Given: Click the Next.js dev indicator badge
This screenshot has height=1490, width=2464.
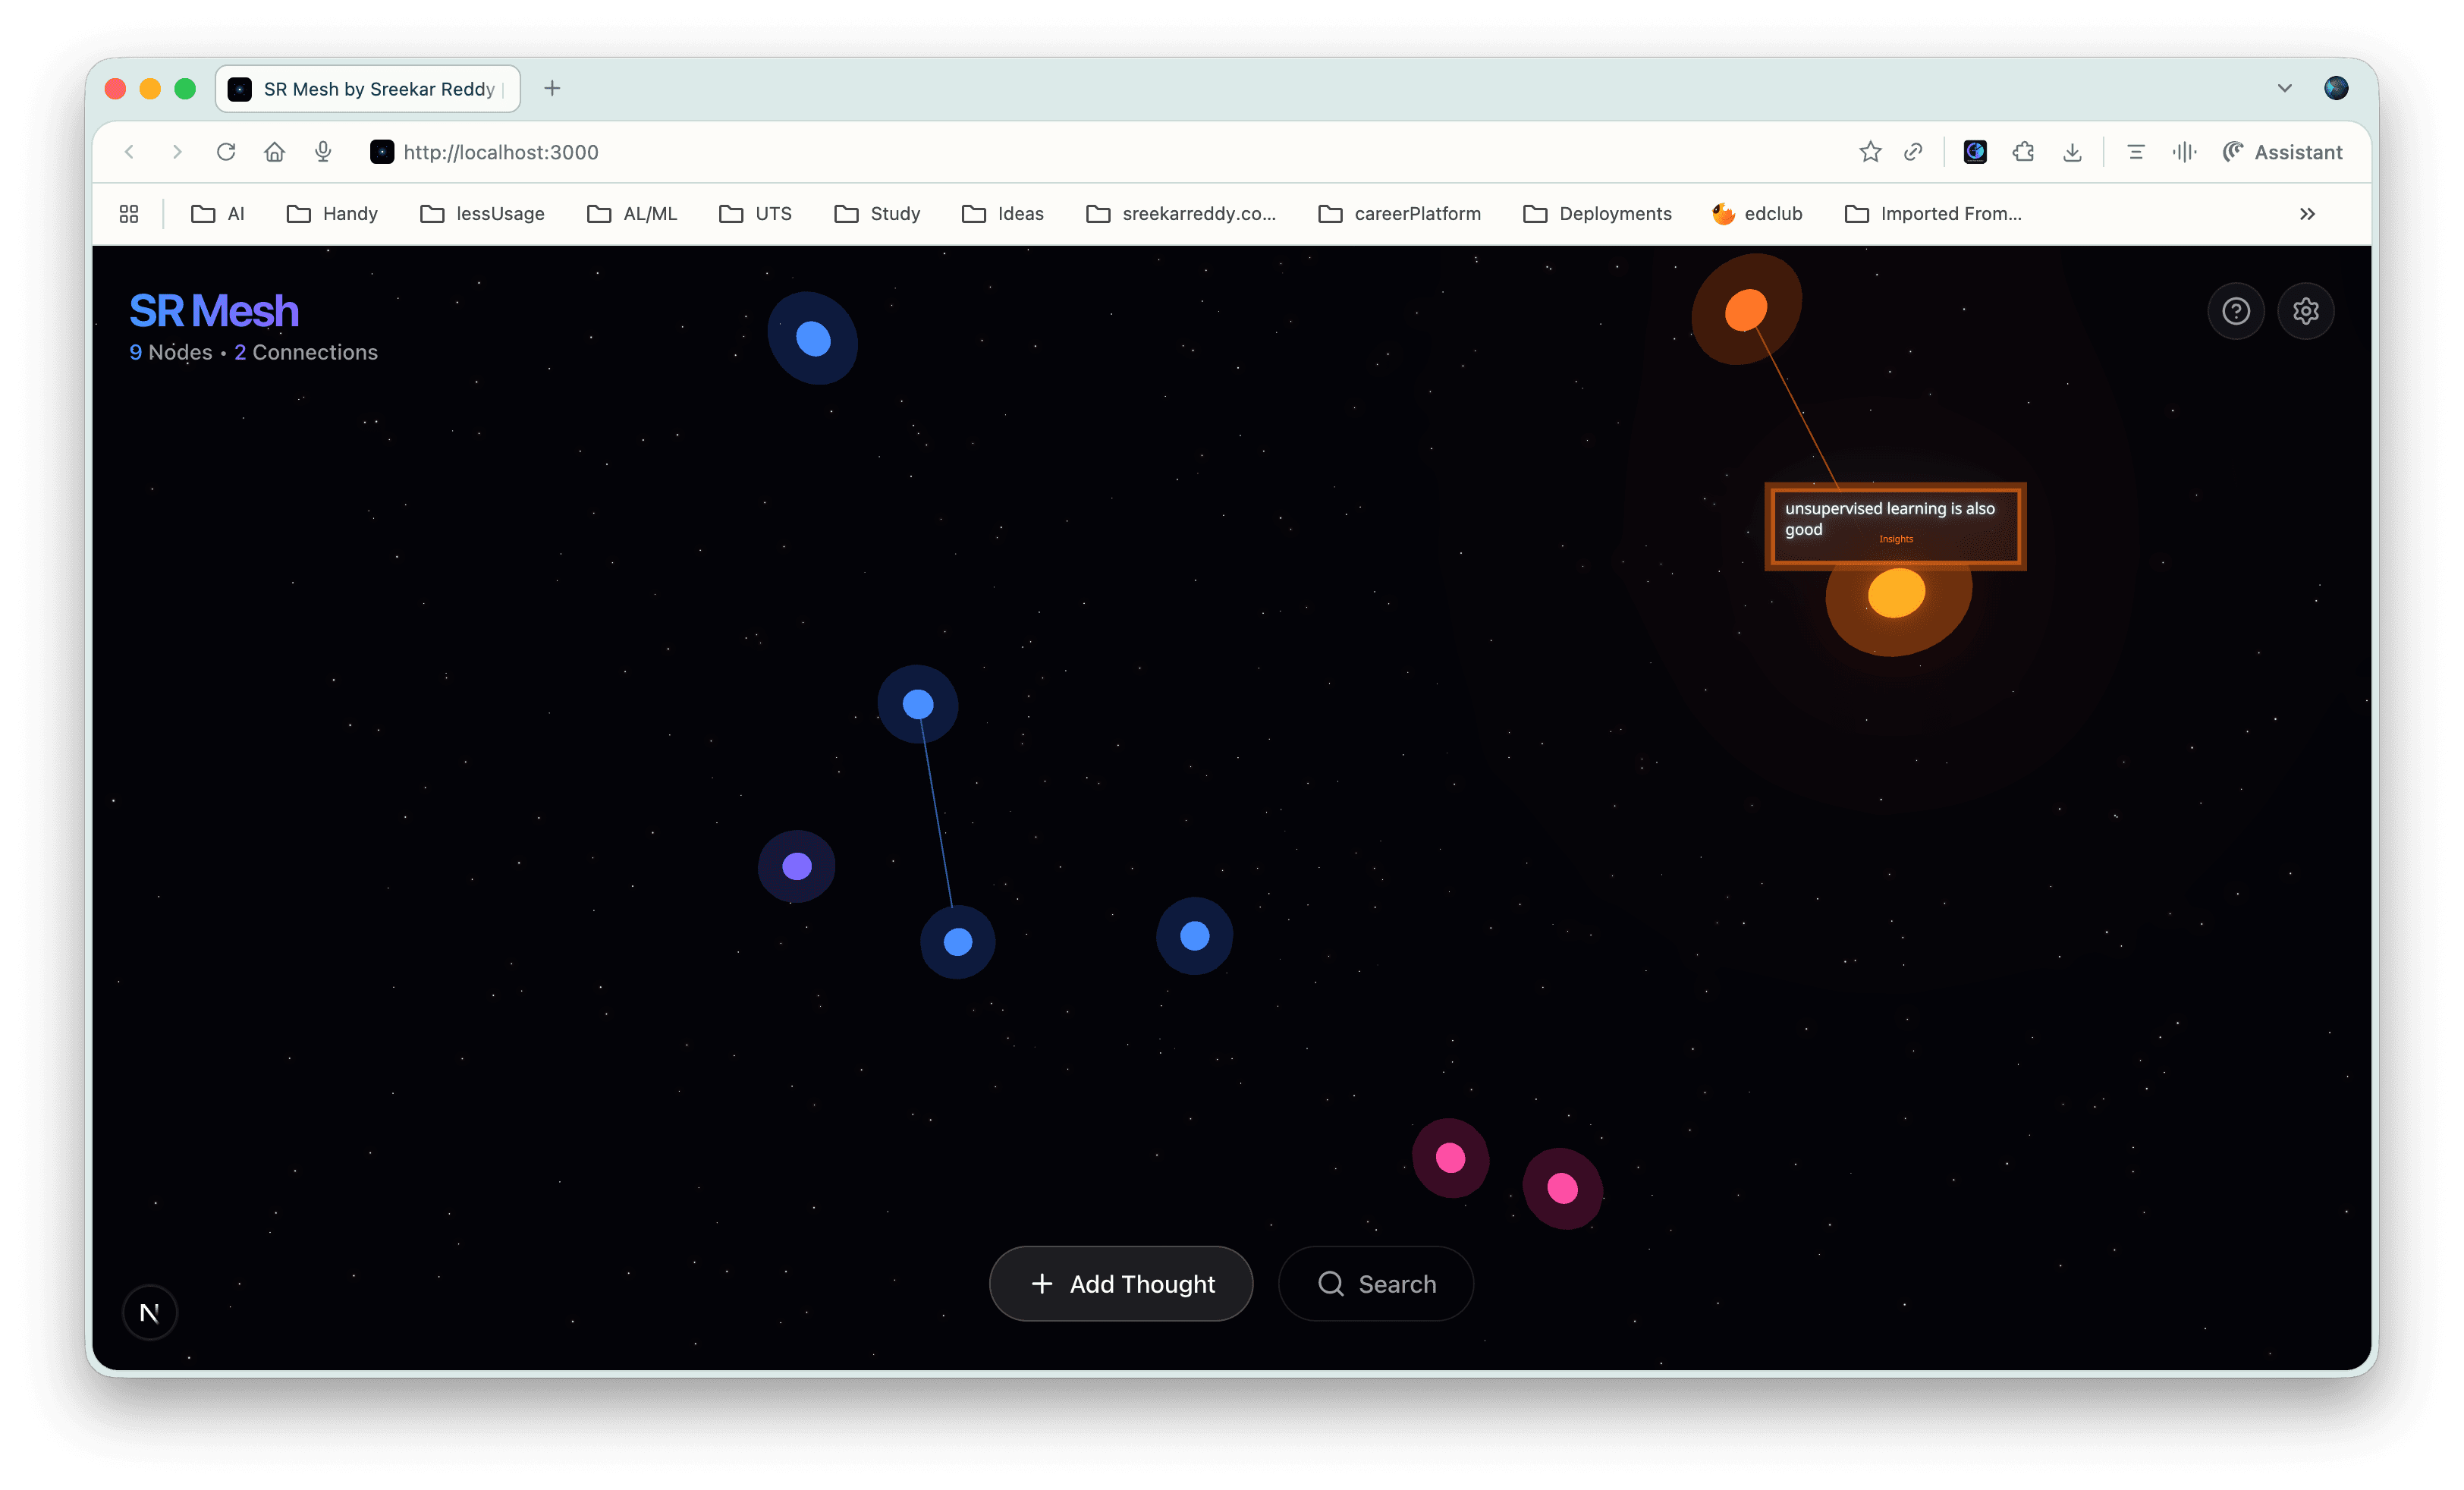Looking at the screenshot, I should [x=150, y=1312].
